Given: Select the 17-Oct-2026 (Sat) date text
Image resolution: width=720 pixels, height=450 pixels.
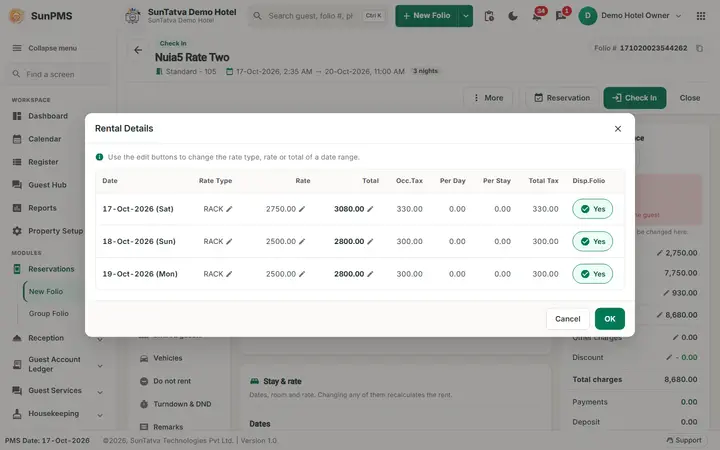Looking at the screenshot, I should [x=138, y=209].
